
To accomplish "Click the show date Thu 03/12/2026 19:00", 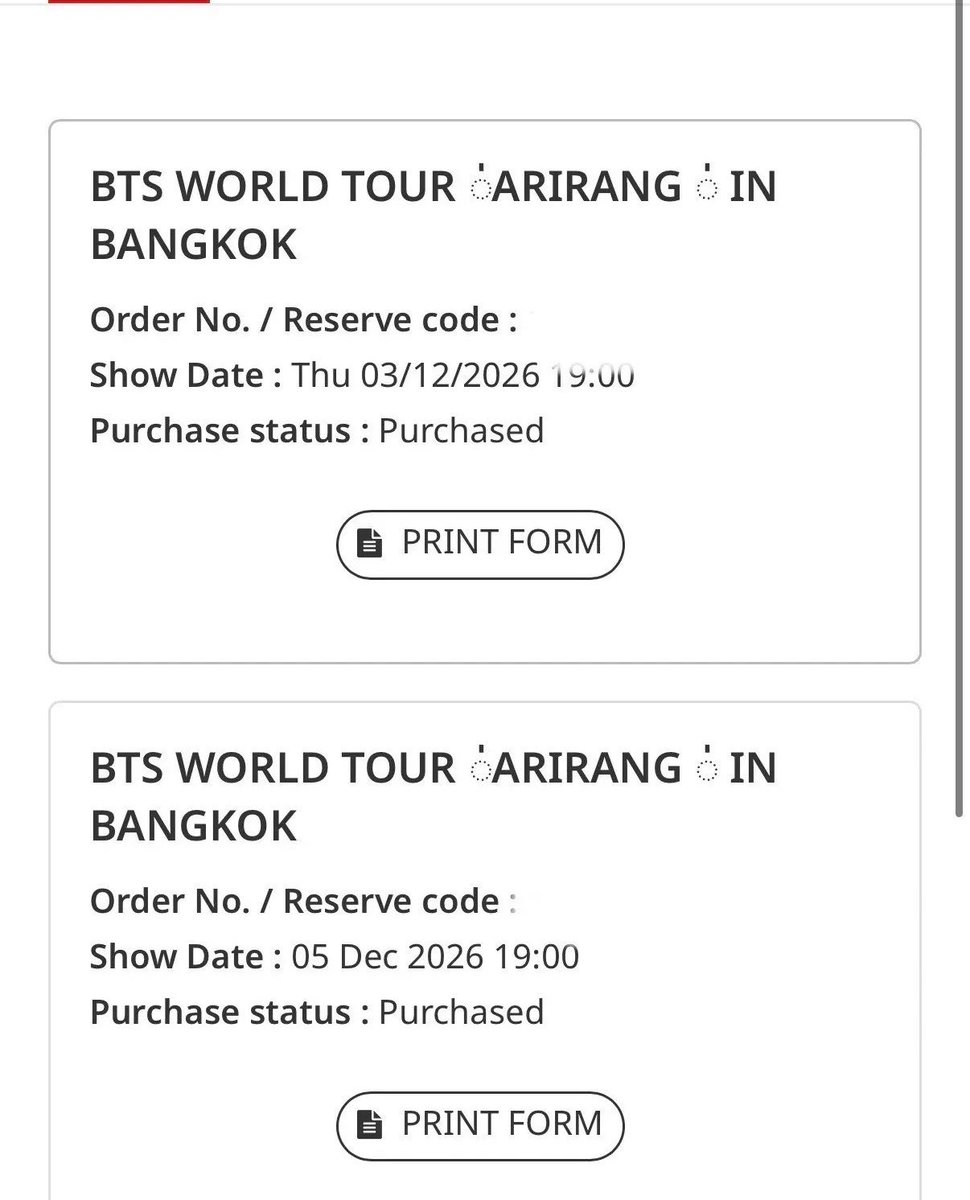I will [463, 376].
